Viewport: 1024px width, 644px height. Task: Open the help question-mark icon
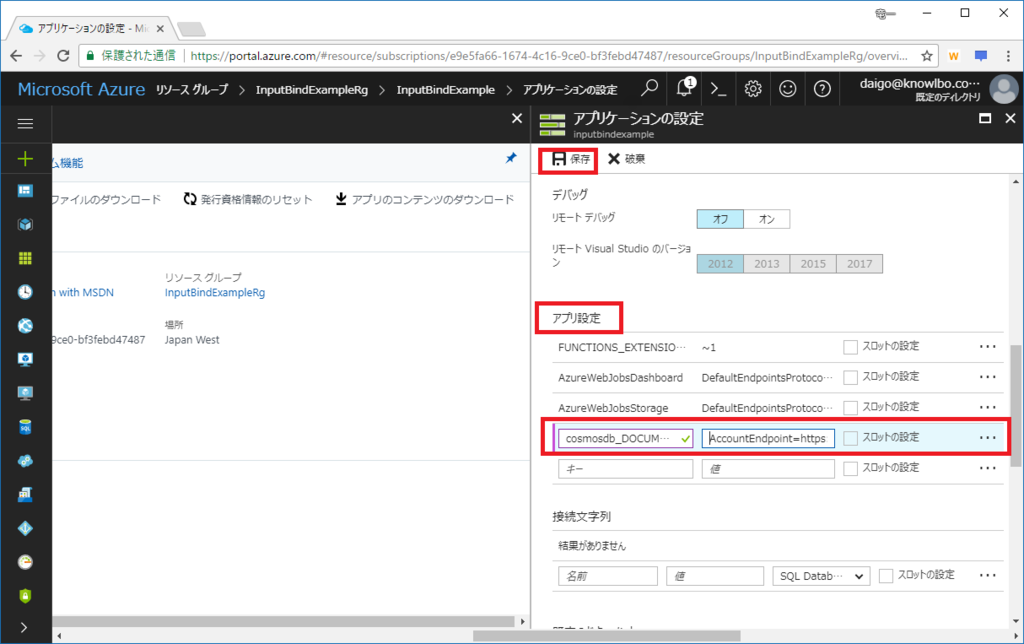822,89
